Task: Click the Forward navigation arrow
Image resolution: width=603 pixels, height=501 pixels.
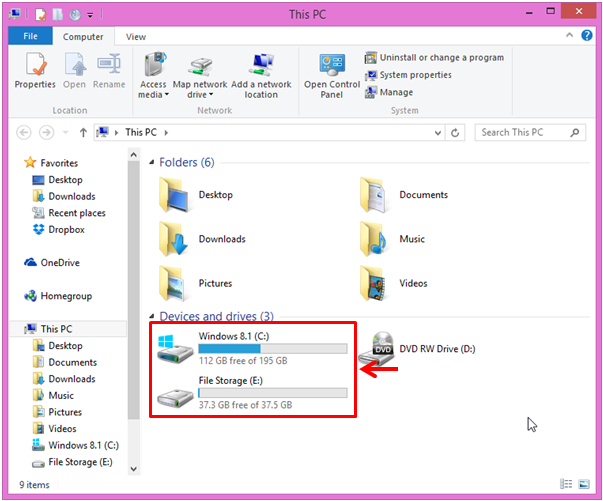Action: tap(47, 133)
